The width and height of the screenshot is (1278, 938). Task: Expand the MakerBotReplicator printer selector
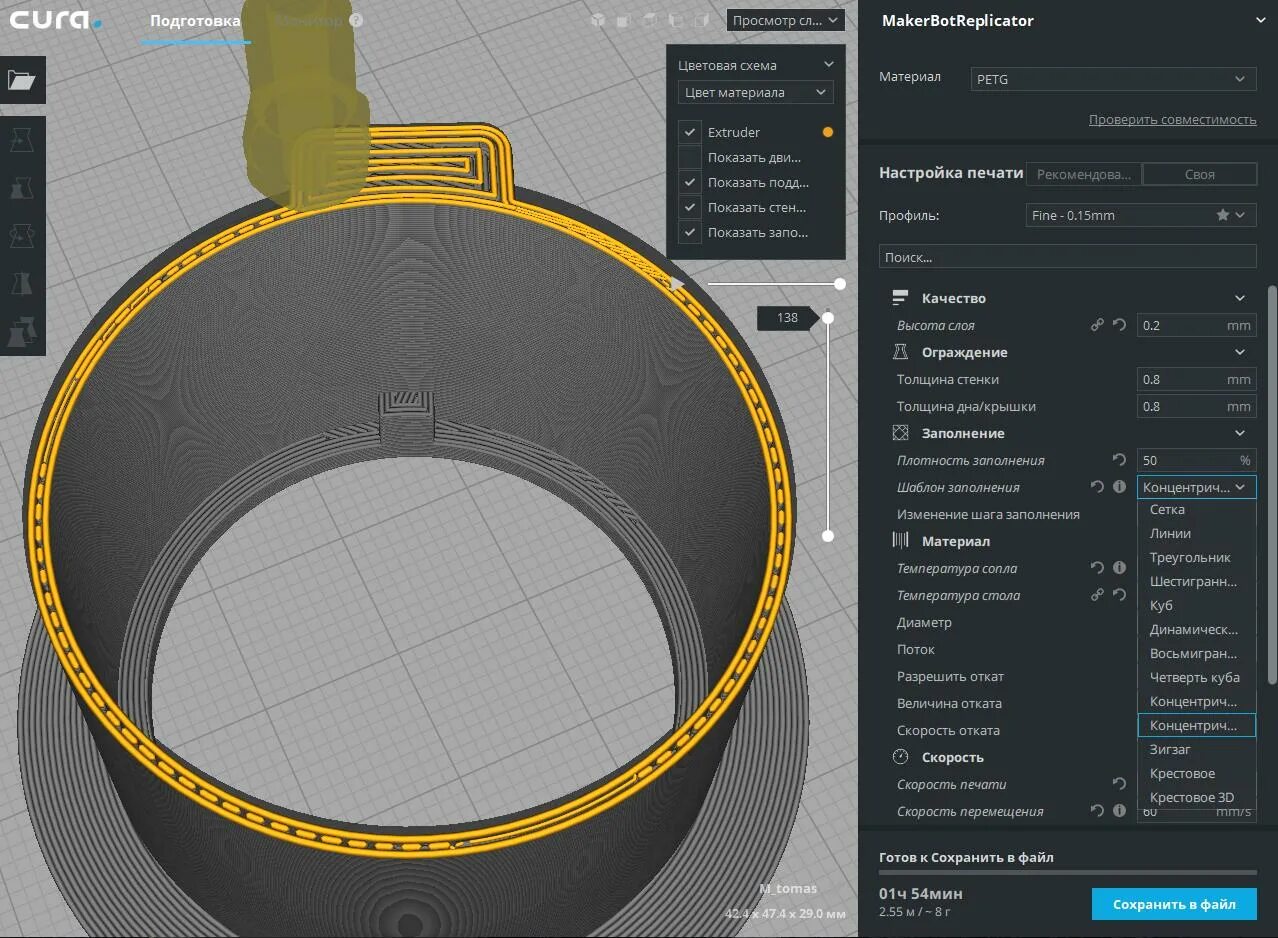(1258, 20)
